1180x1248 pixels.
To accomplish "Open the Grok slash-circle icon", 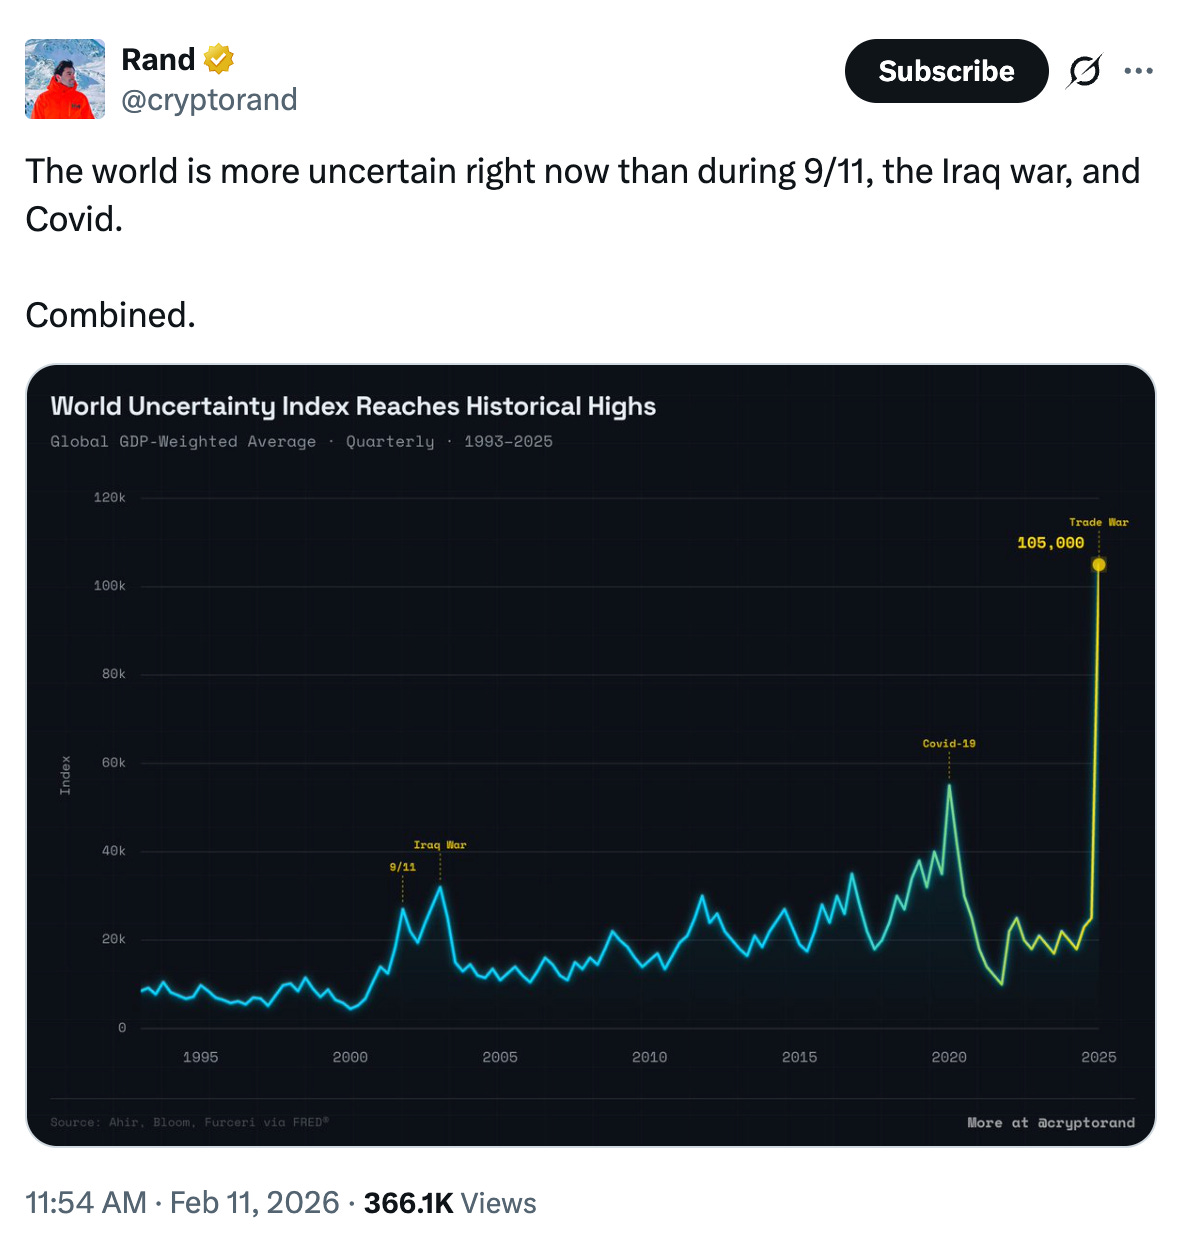I will click(1084, 71).
